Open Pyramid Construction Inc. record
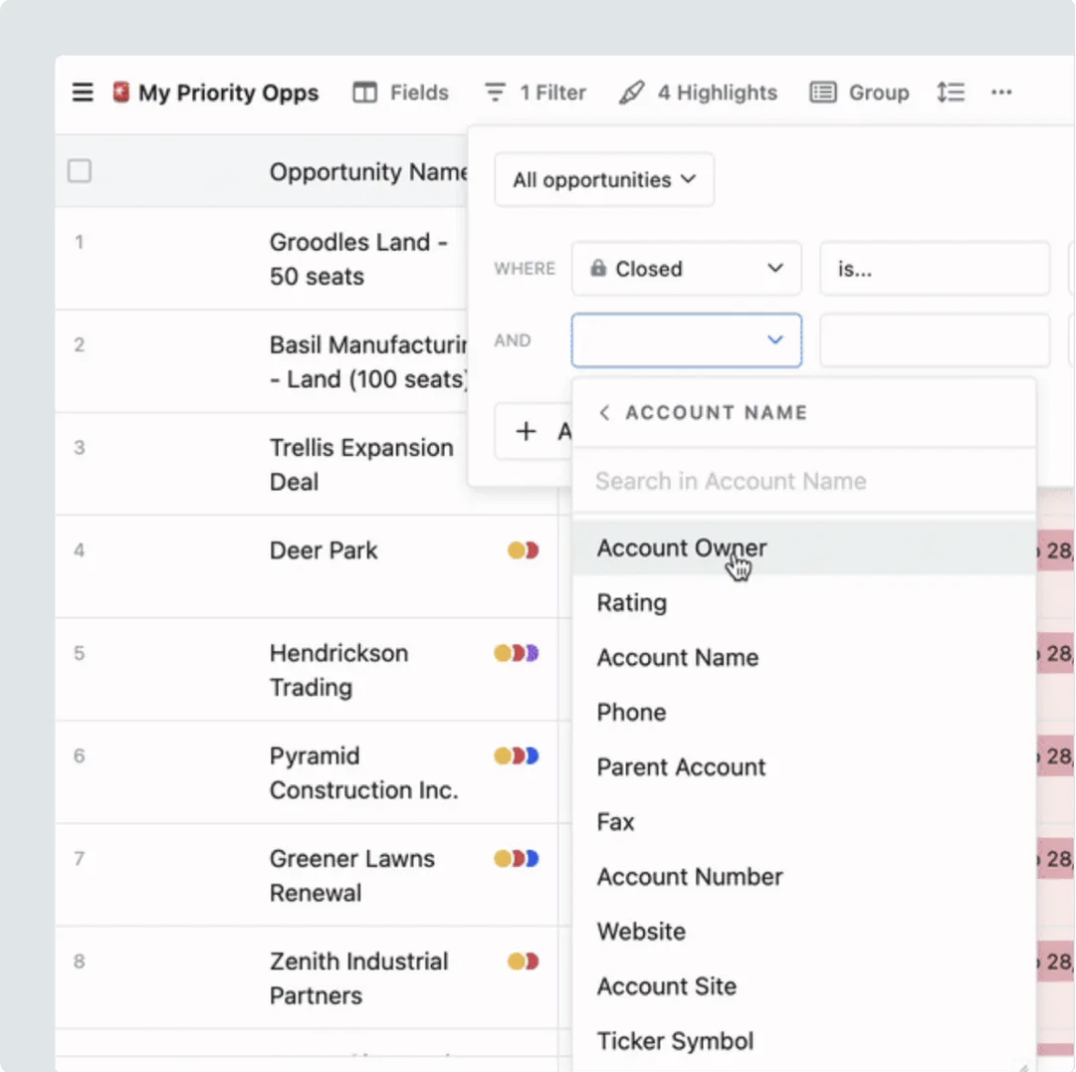Image resolution: width=1076 pixels, height=1072 pixels. (364, 773)
